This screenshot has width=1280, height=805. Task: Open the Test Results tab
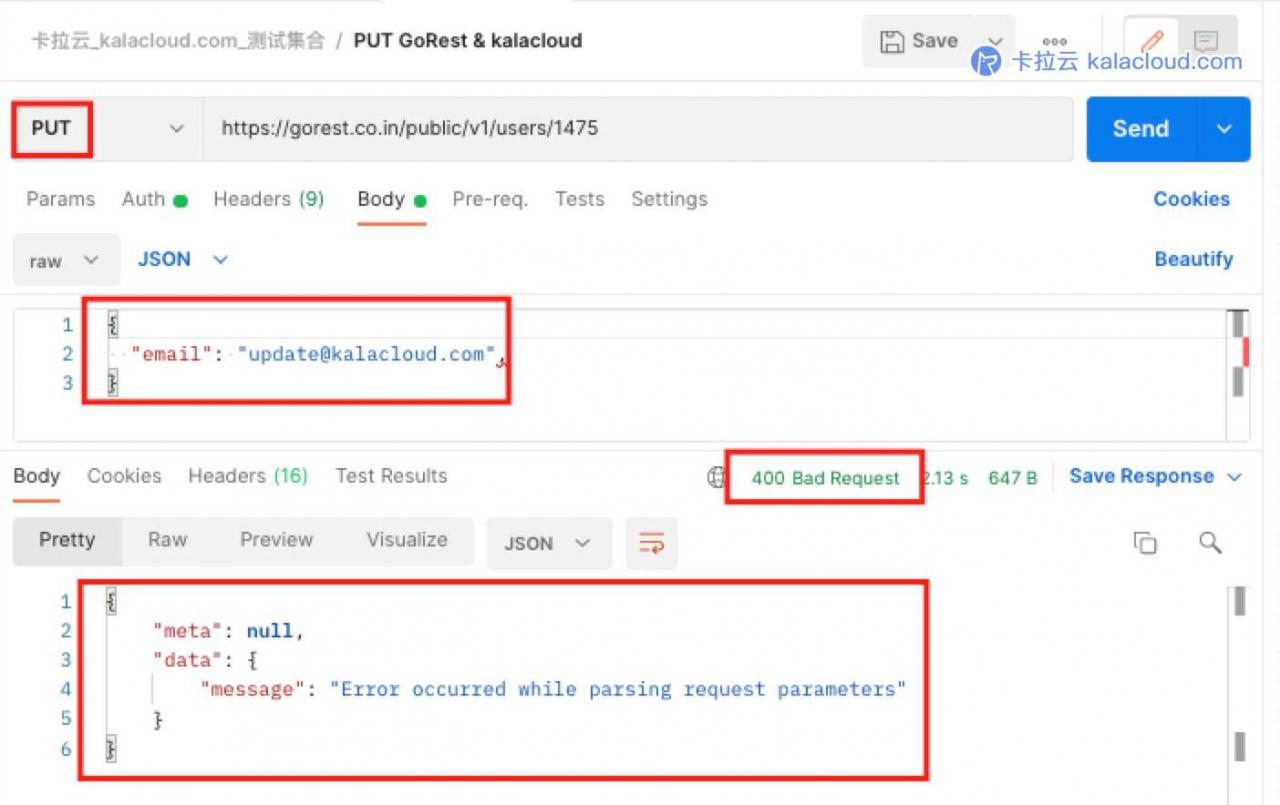391,476
